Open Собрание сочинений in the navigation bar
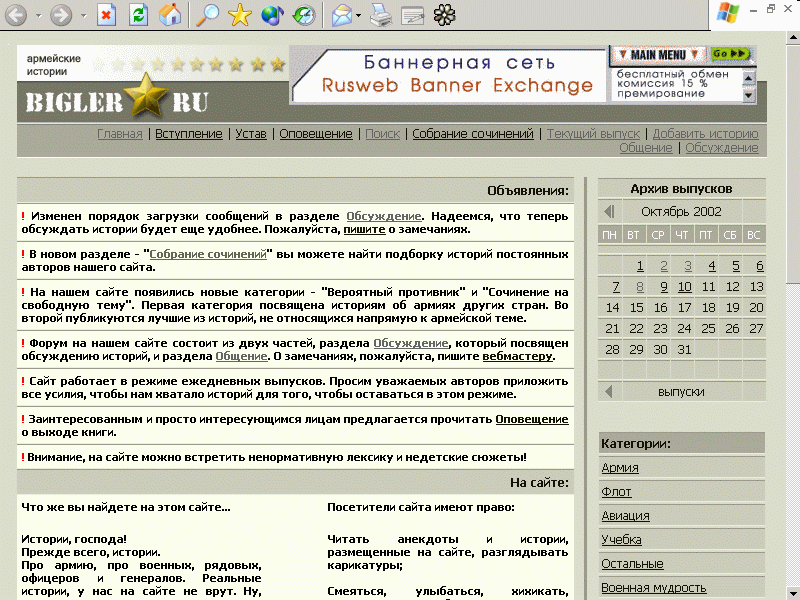This screenshot has width=800, height=600. click(x=473, y=134)
